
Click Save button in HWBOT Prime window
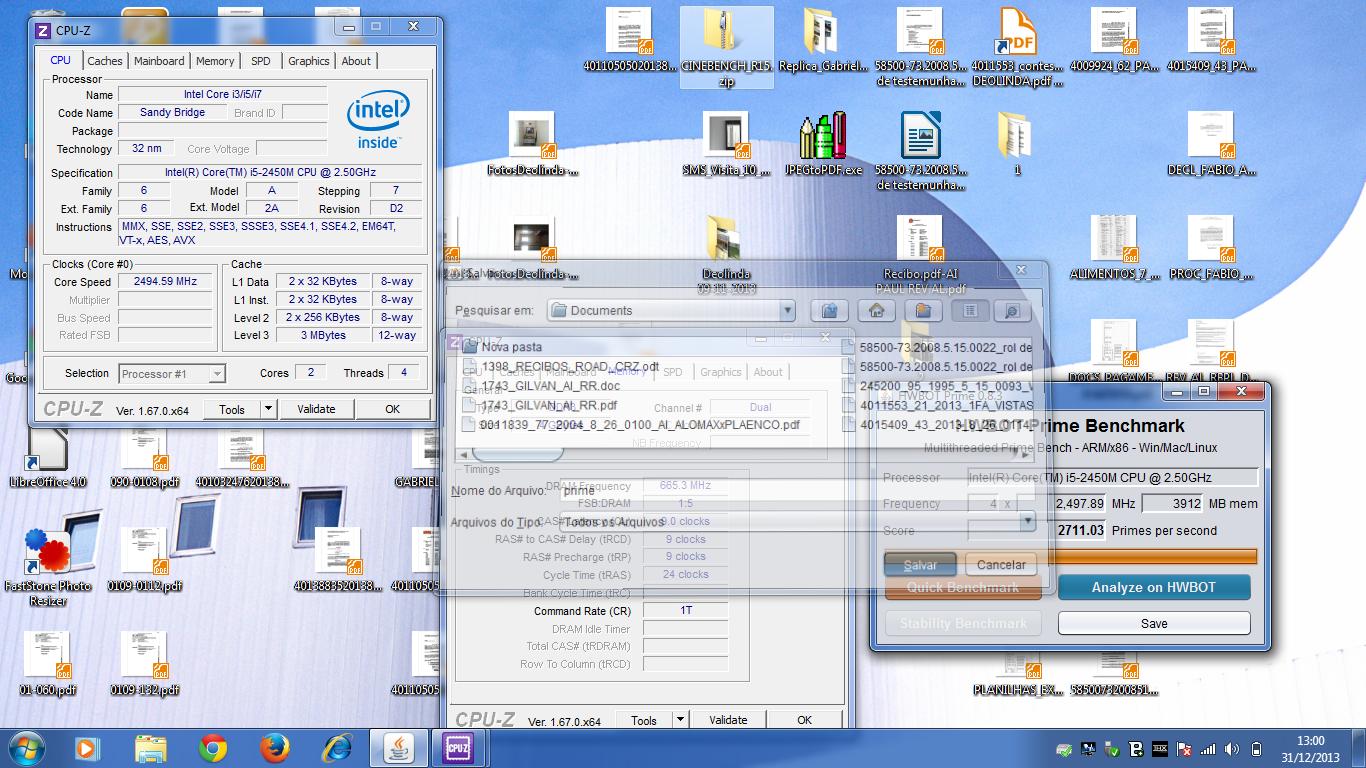(x=1154, y=623)
